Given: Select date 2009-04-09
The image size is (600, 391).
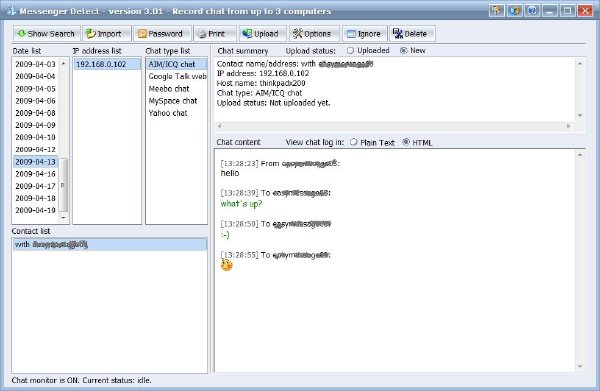Looking at the screenshot, I should pos(35,125).
